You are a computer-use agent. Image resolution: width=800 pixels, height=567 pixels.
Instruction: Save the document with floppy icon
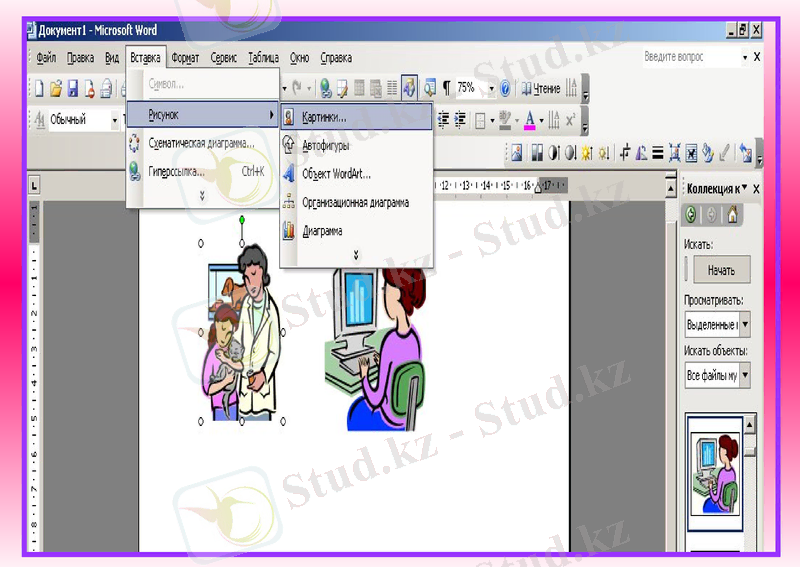pos(73,89)
